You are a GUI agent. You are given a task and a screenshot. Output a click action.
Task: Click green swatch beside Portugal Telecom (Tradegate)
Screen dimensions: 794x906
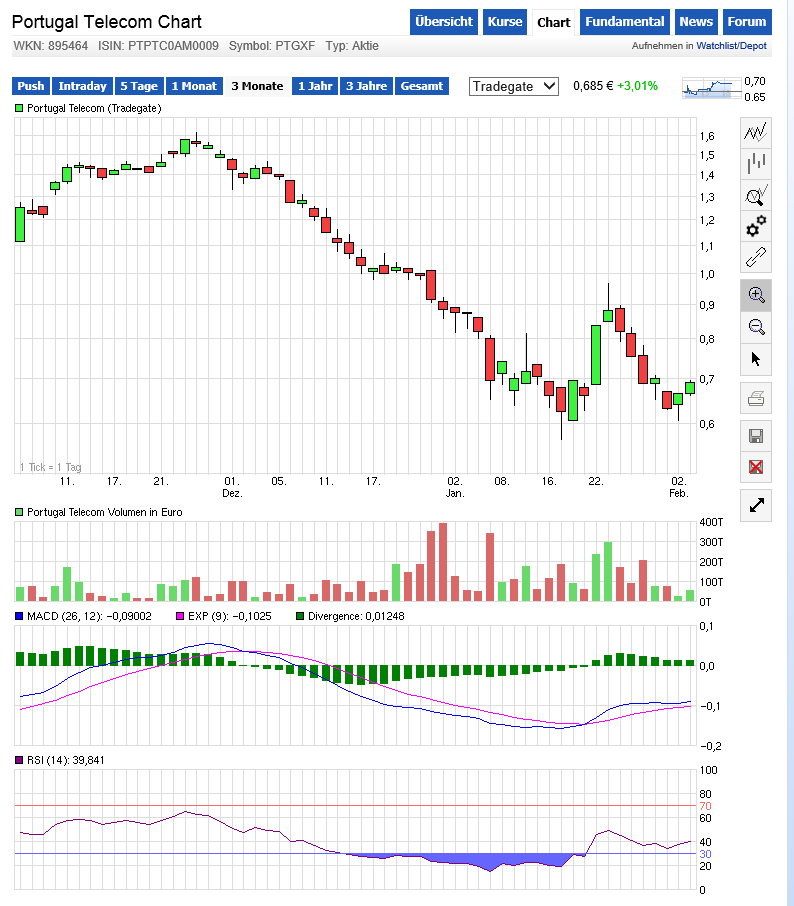coord(19,108)
